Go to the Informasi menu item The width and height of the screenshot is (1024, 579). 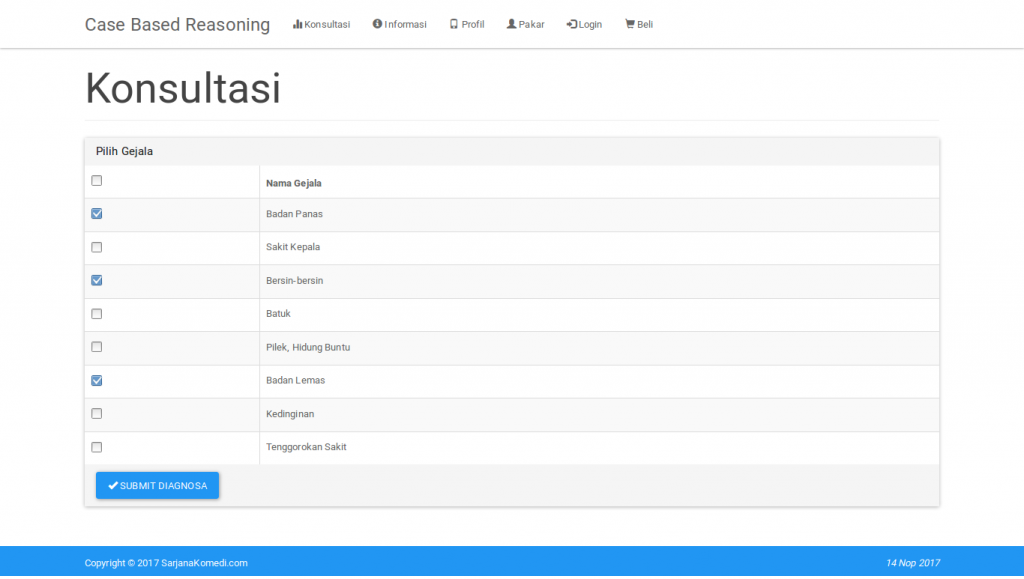click(400, 24)
